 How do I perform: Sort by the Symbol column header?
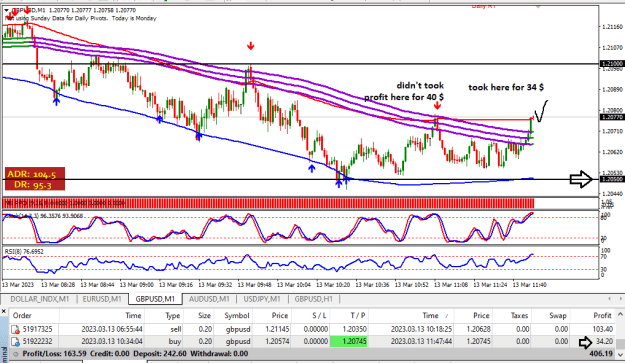point(236,316)
